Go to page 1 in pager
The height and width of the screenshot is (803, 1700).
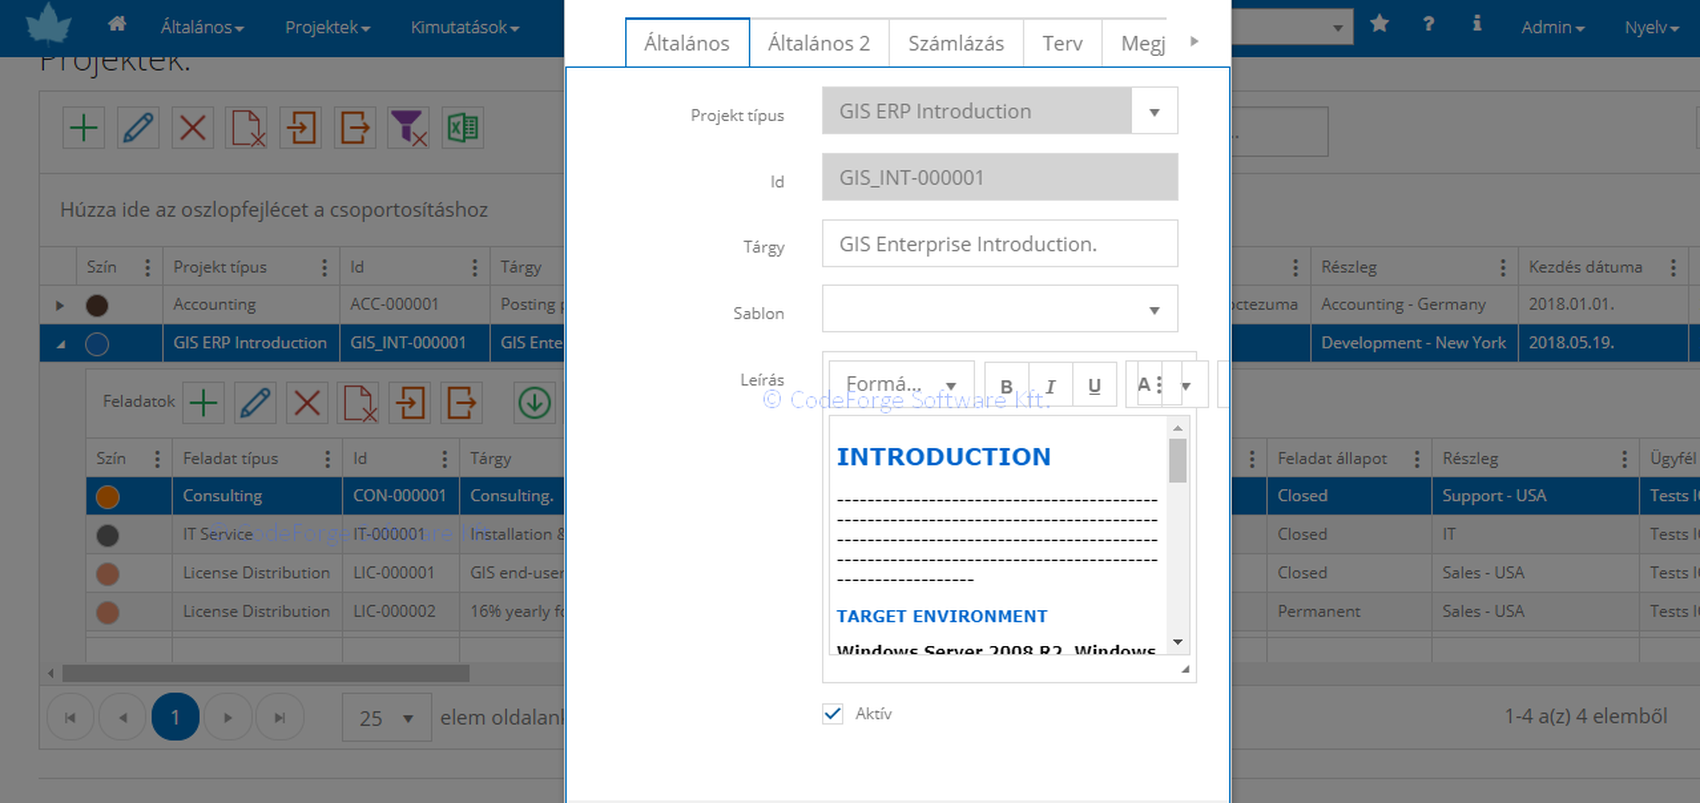[175, 718]
